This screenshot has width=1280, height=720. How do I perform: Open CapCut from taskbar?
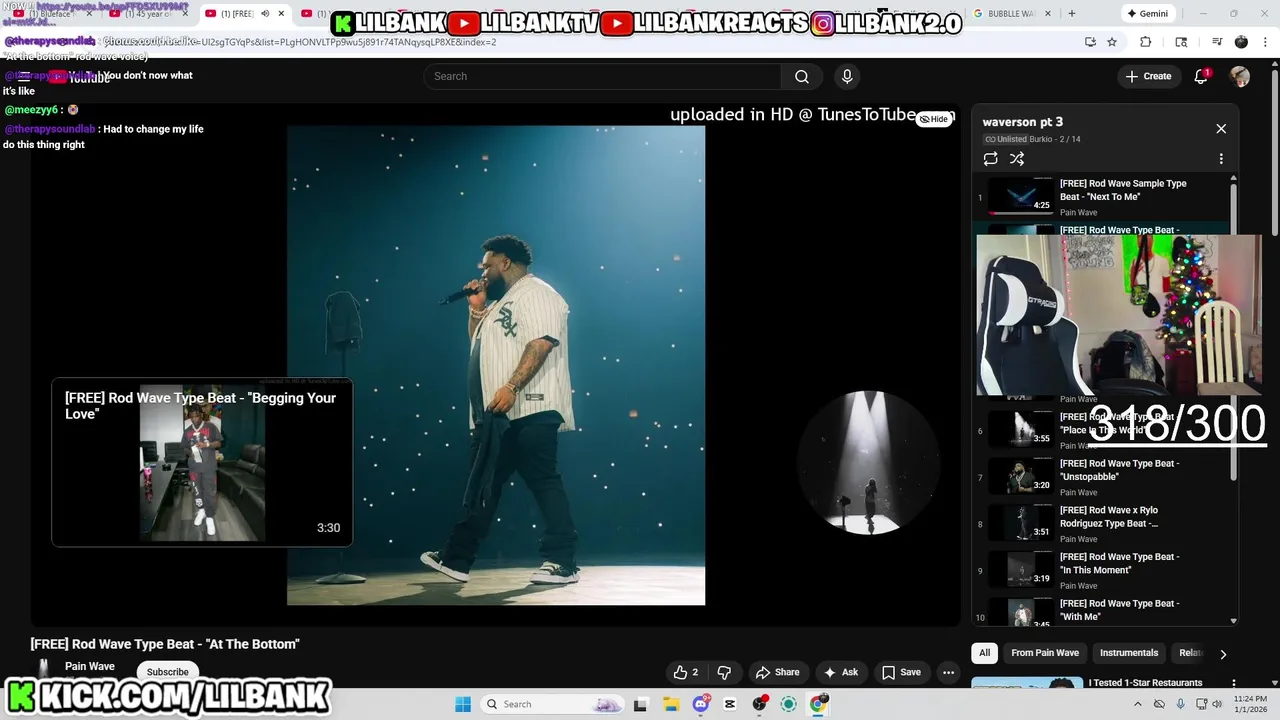[x=730, y=704]
